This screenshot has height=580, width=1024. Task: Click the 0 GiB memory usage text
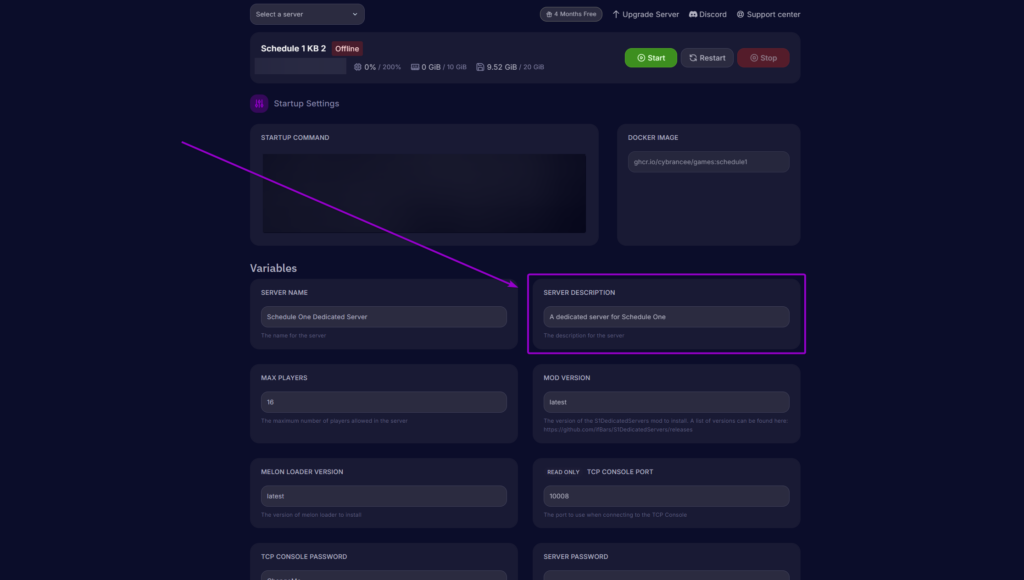coord(431,67)
